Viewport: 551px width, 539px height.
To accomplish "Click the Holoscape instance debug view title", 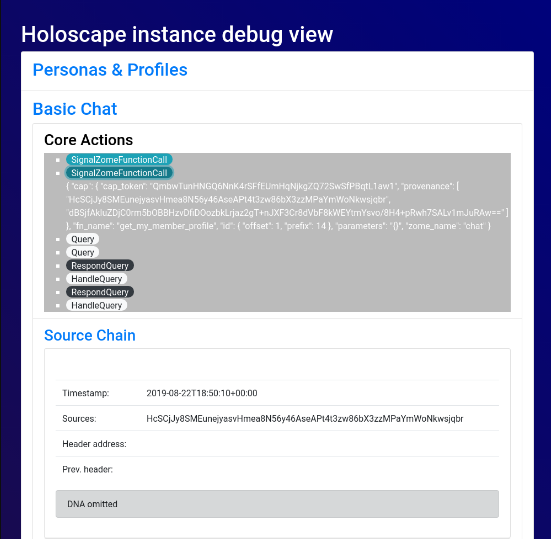I will click(x=177, y=34).
